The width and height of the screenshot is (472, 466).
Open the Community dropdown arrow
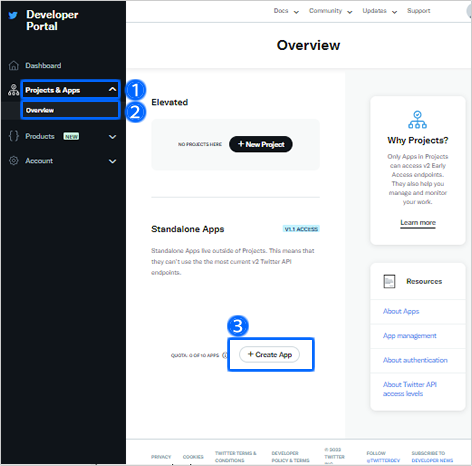(350, 12)
